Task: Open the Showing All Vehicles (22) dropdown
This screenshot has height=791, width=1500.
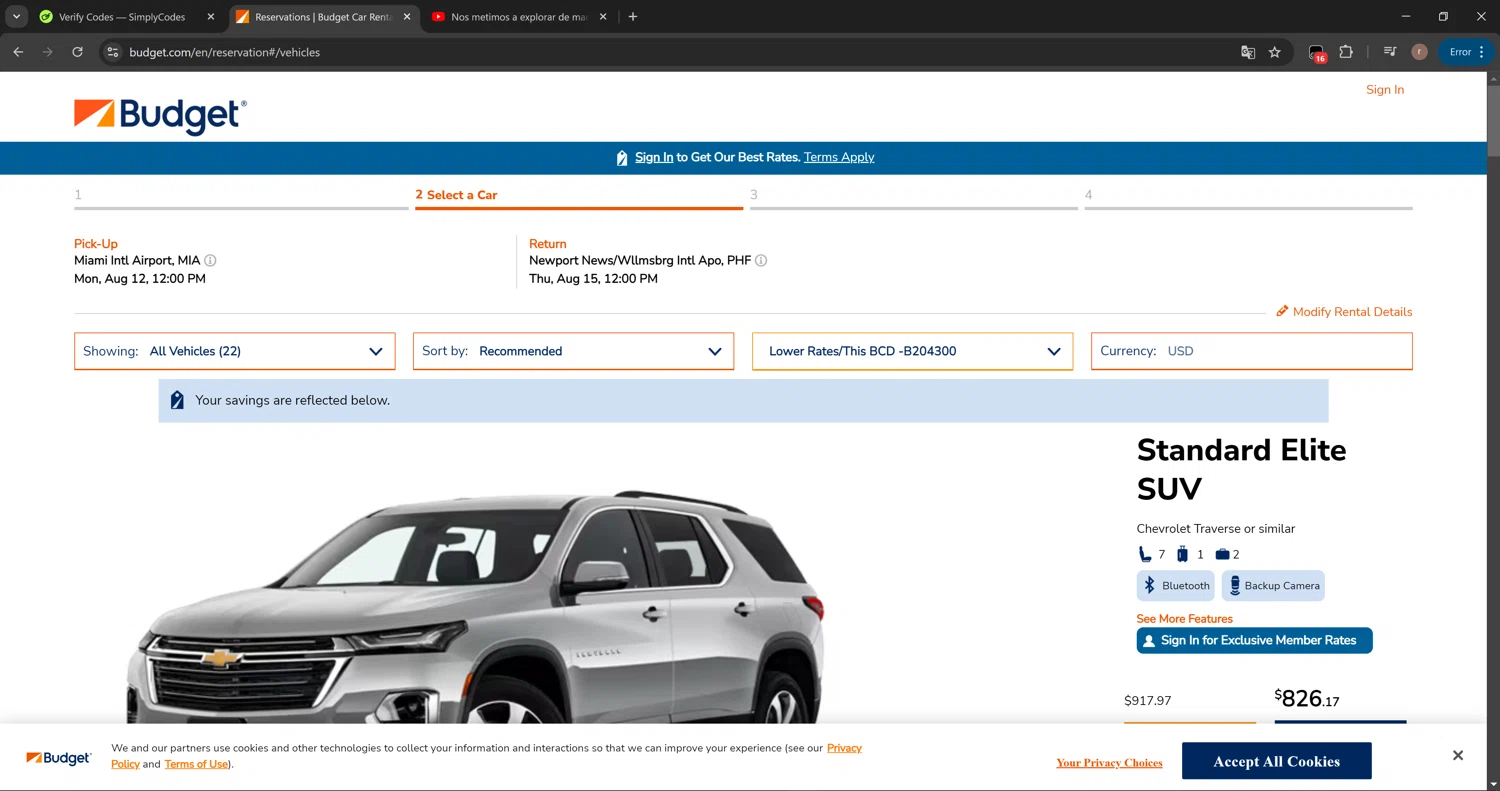Action: pyautogui.click(x=235, y=351)
